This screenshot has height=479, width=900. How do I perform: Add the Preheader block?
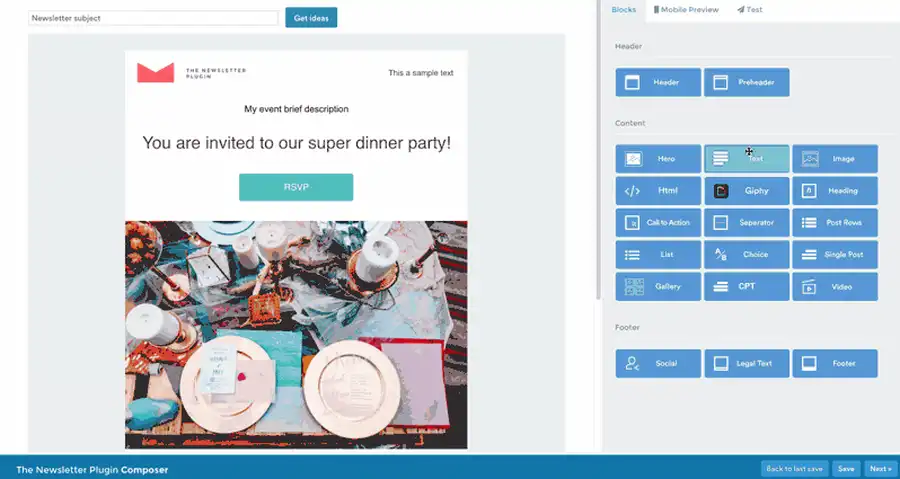pos(746,82)
